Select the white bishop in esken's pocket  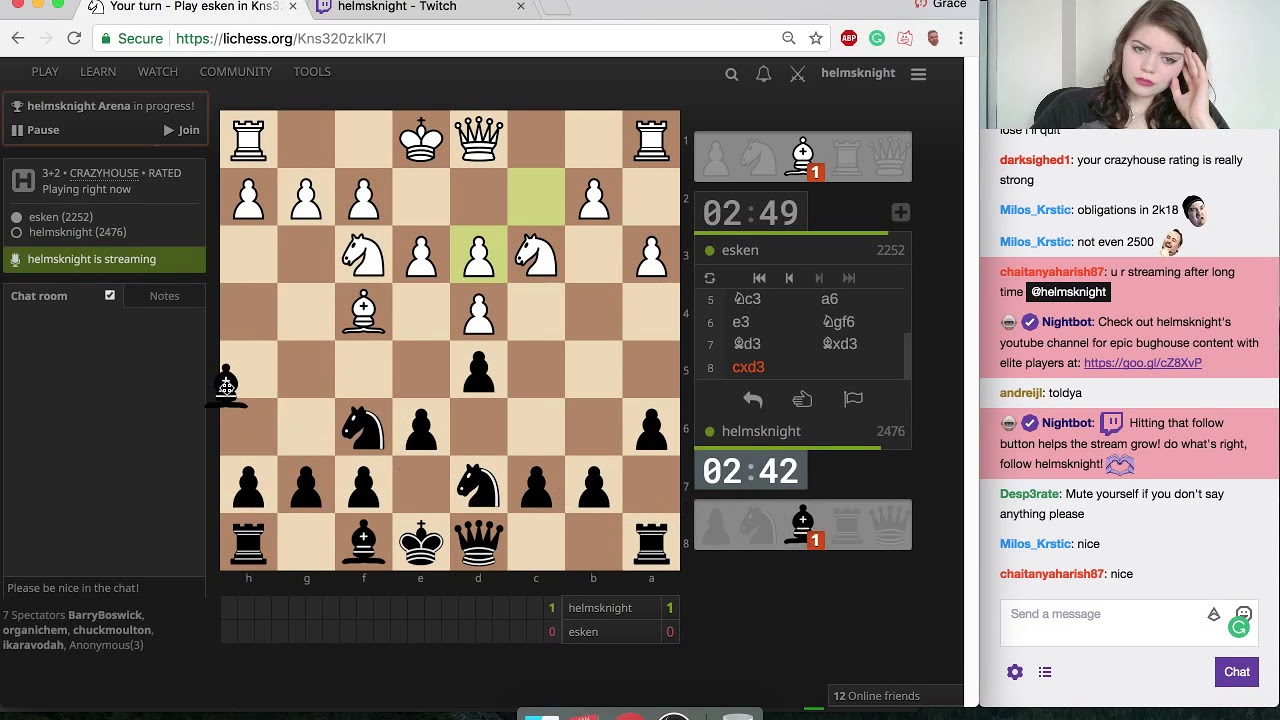(802, 158)
